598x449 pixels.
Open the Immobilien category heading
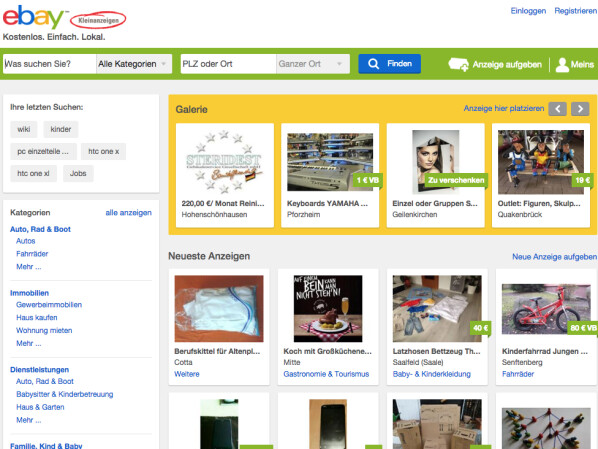[x=29, y=293]
